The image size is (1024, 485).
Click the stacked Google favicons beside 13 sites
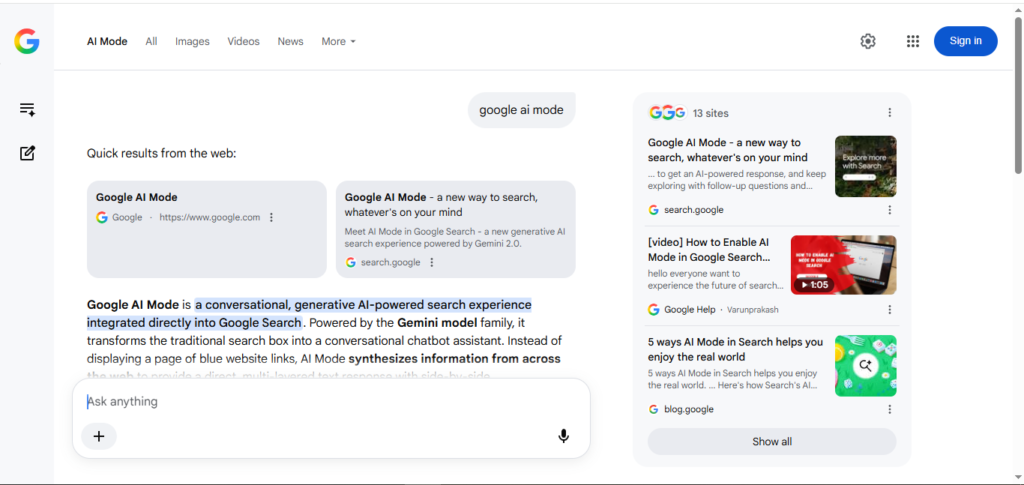coord(667,113)
